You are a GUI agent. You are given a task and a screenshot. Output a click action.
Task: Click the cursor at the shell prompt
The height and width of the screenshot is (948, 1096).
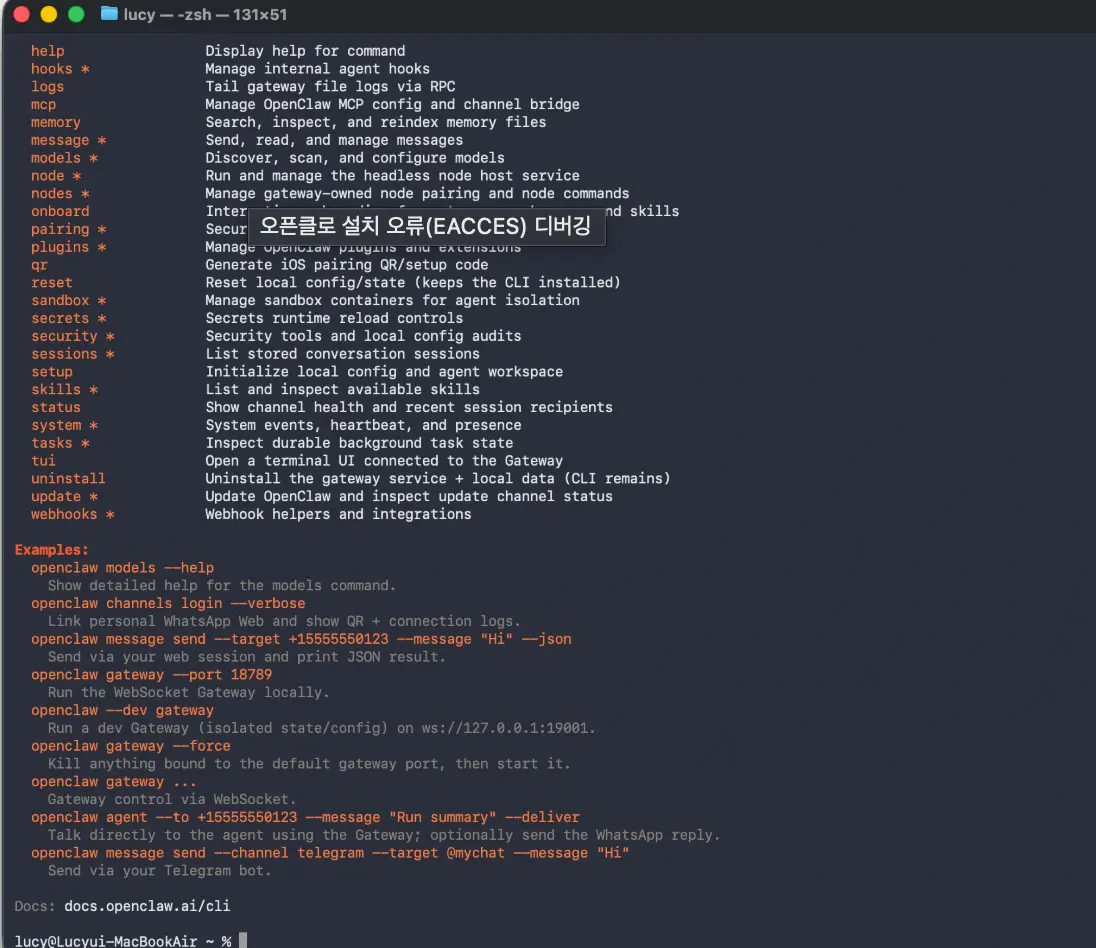click(x=242, y=941)
